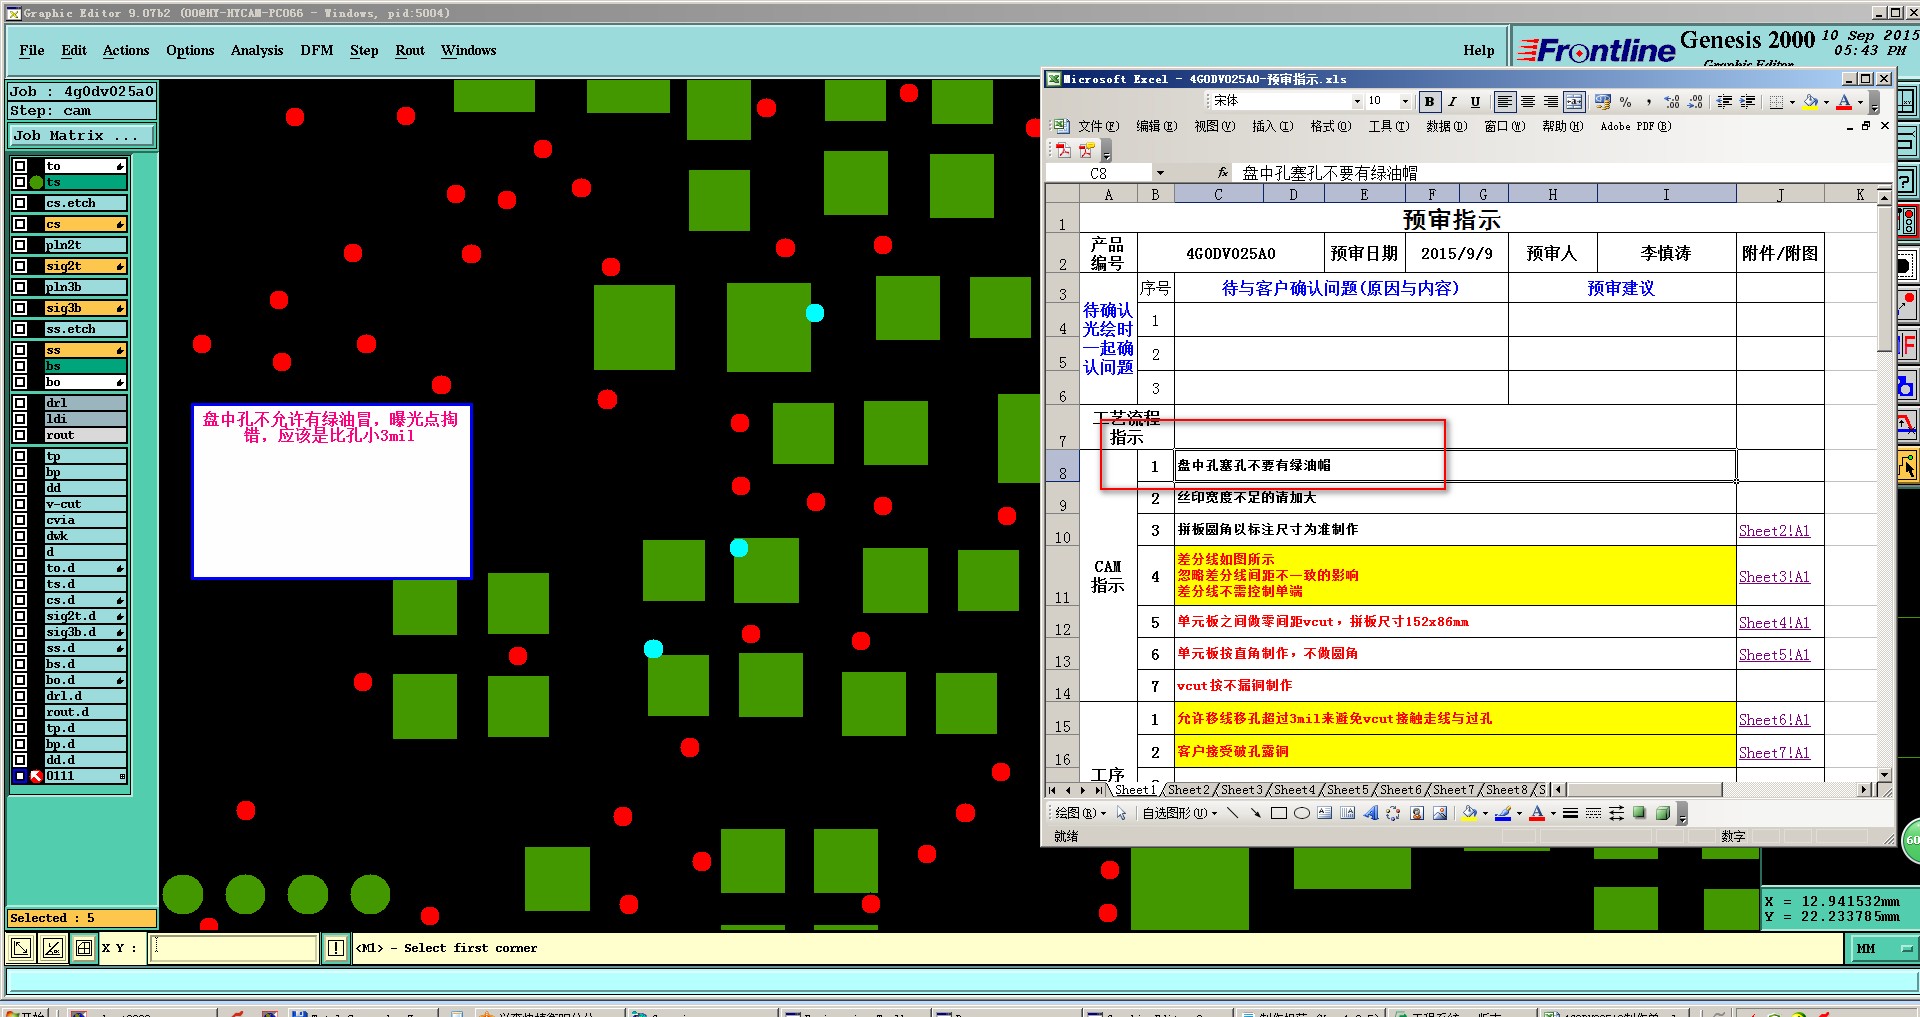The width and height of the screenshot is (1920, 1017).
Task: Click the Drawing toolbar Fill Color paint bucket
Action: 1468,813
